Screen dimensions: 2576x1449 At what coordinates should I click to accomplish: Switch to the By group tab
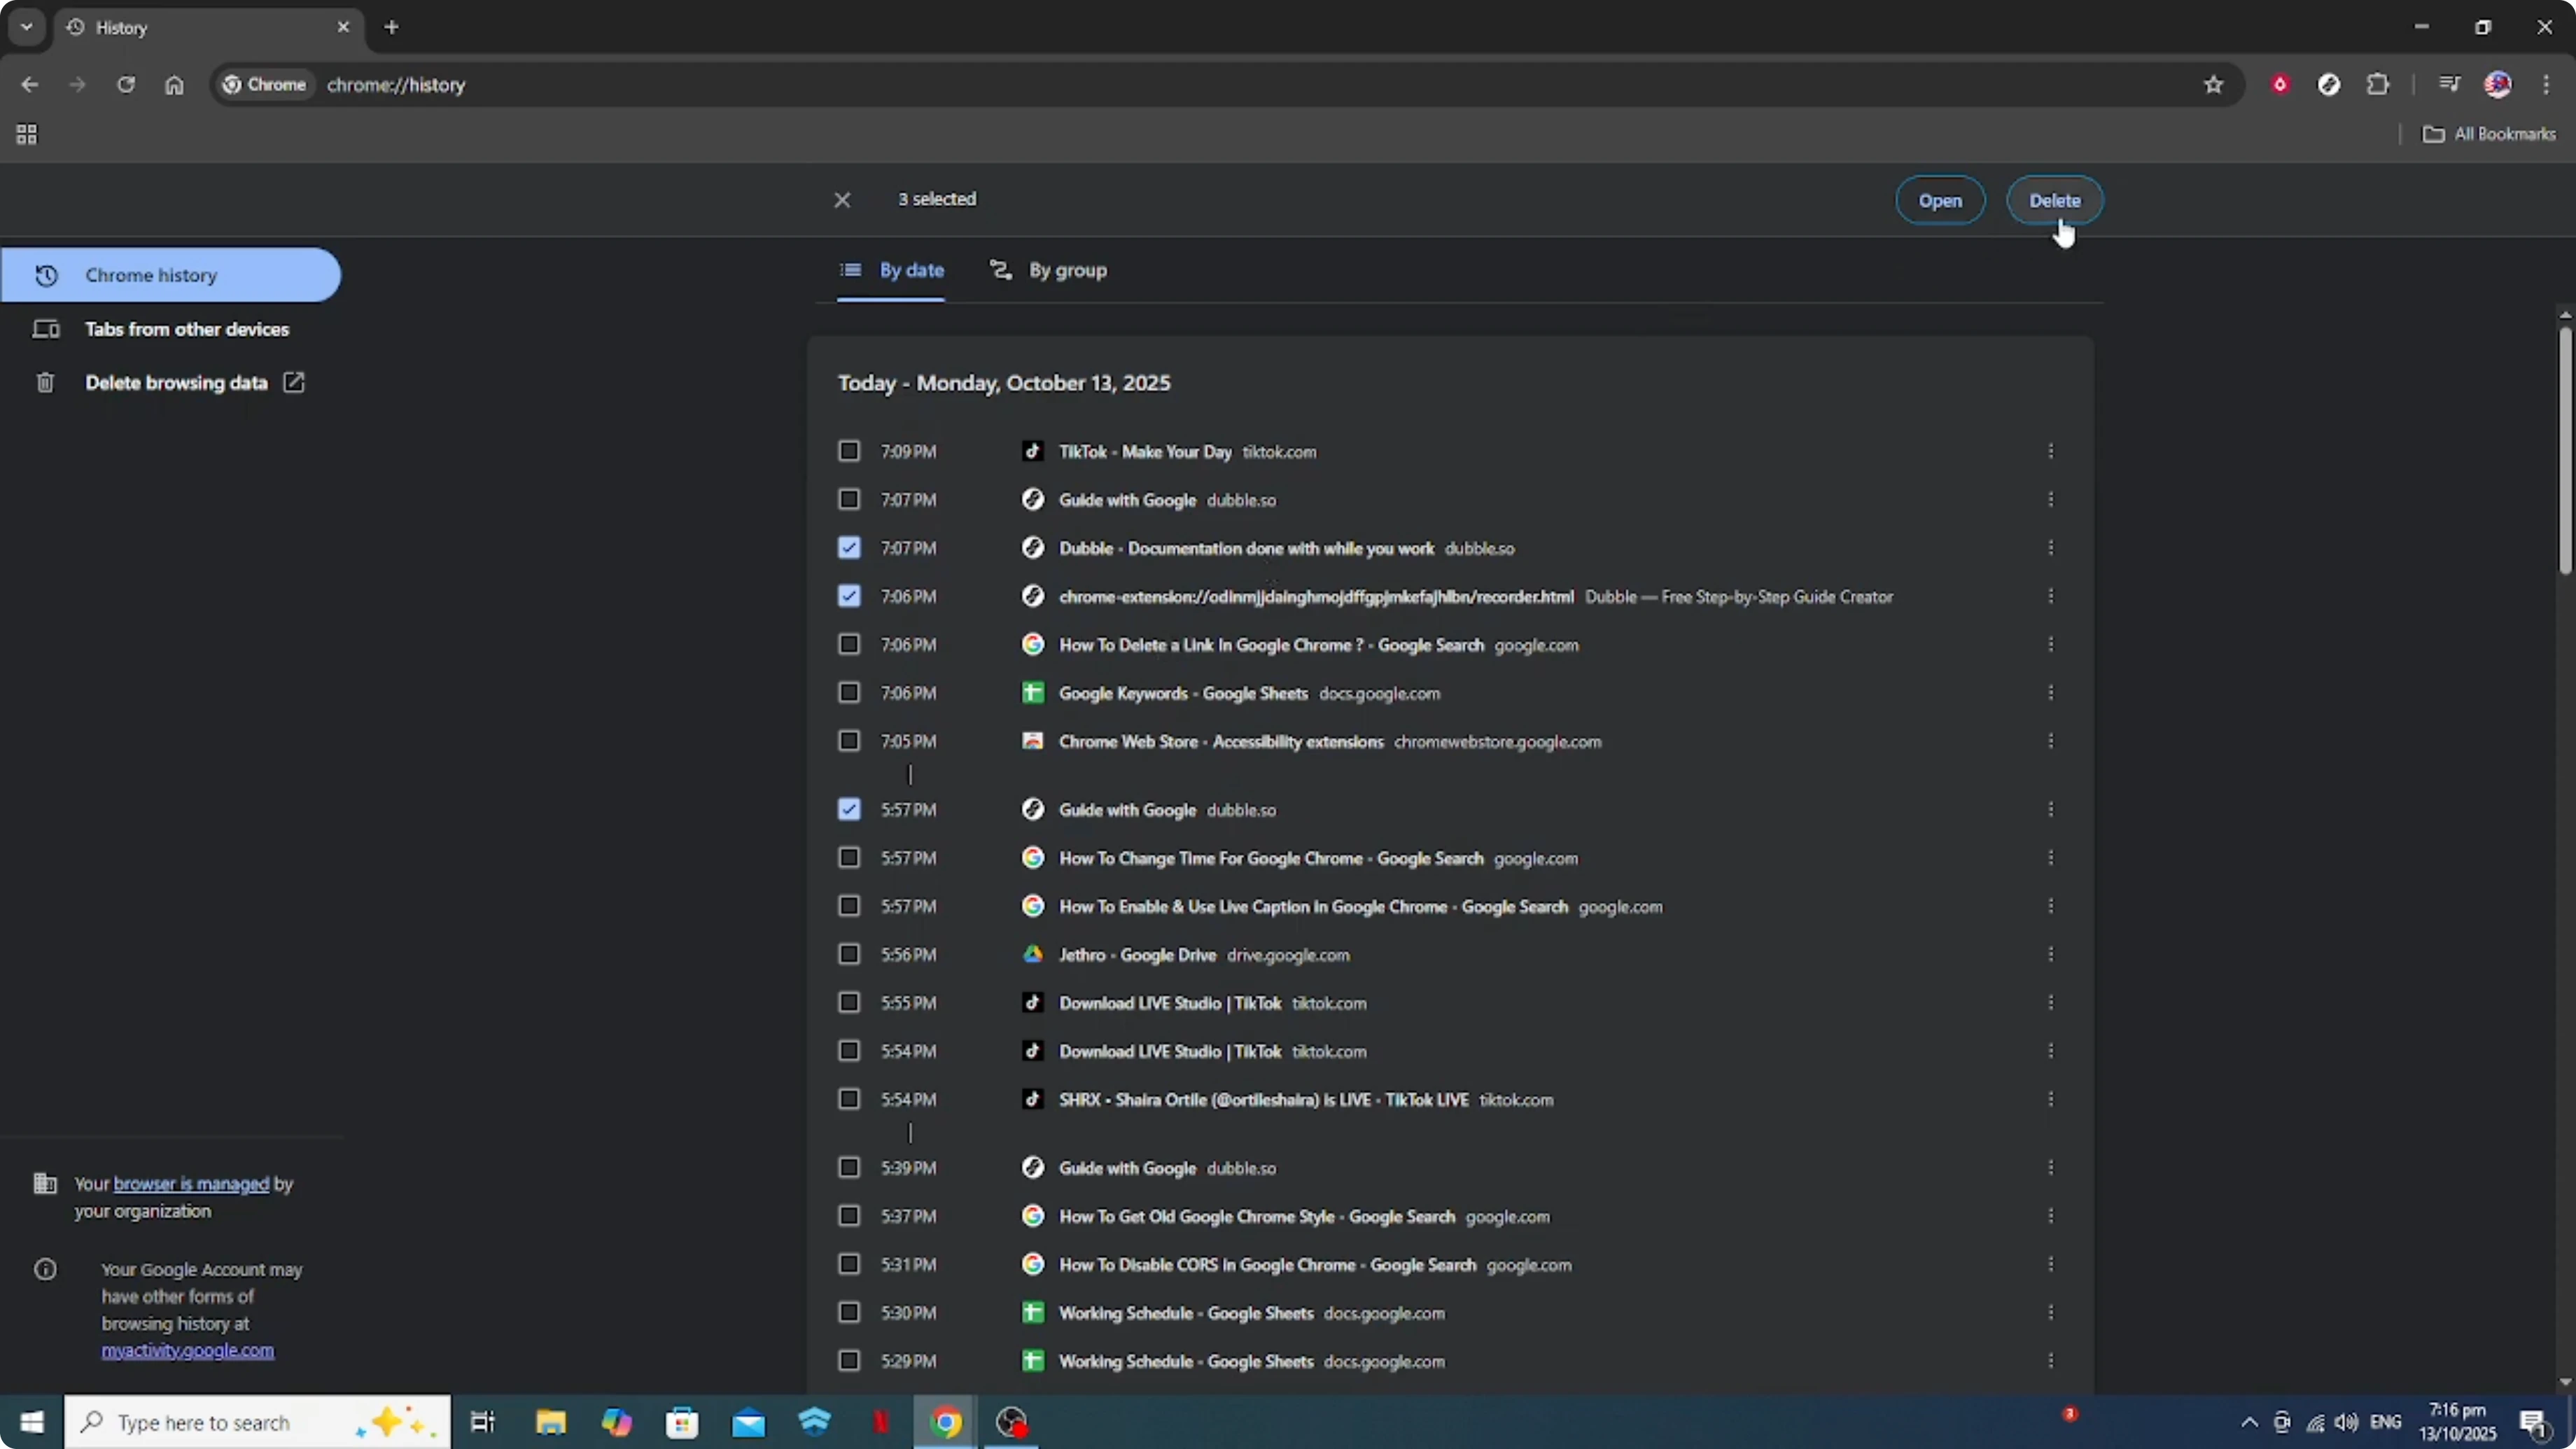[x=1048, y=270]
